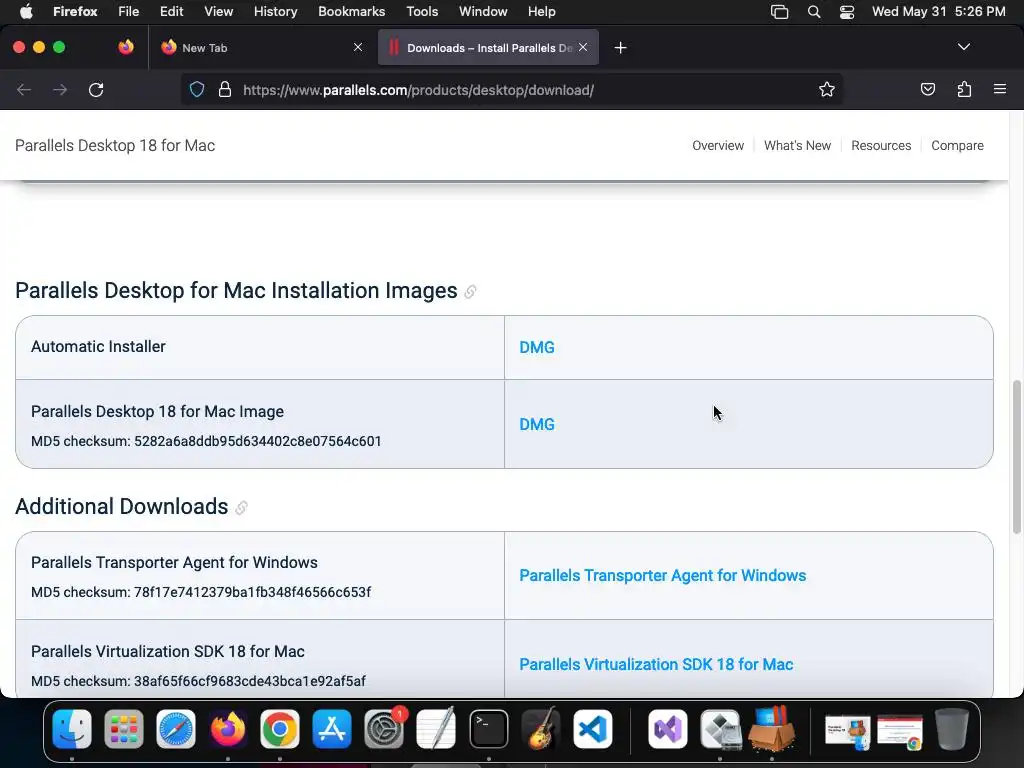Open the Extensions puzzle icon
The width and height of the screenshot is (1024, 768).
(964, 89)
